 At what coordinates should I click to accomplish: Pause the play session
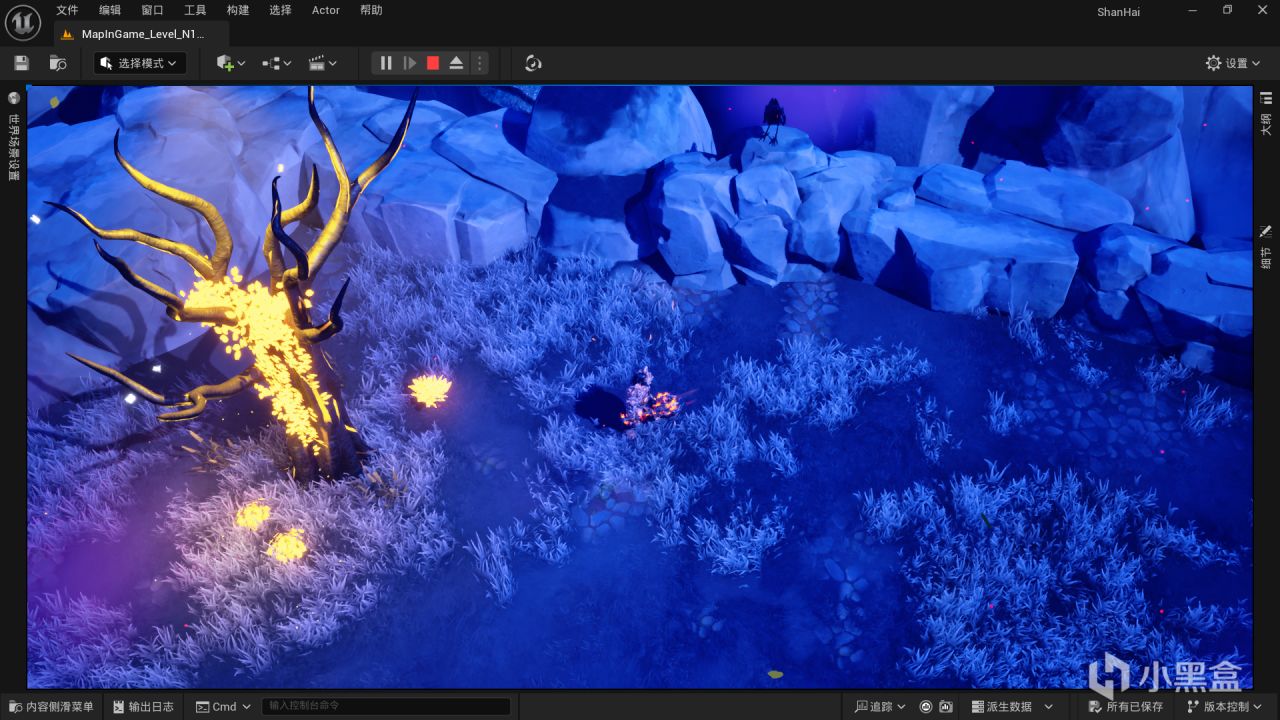(386, 63)
